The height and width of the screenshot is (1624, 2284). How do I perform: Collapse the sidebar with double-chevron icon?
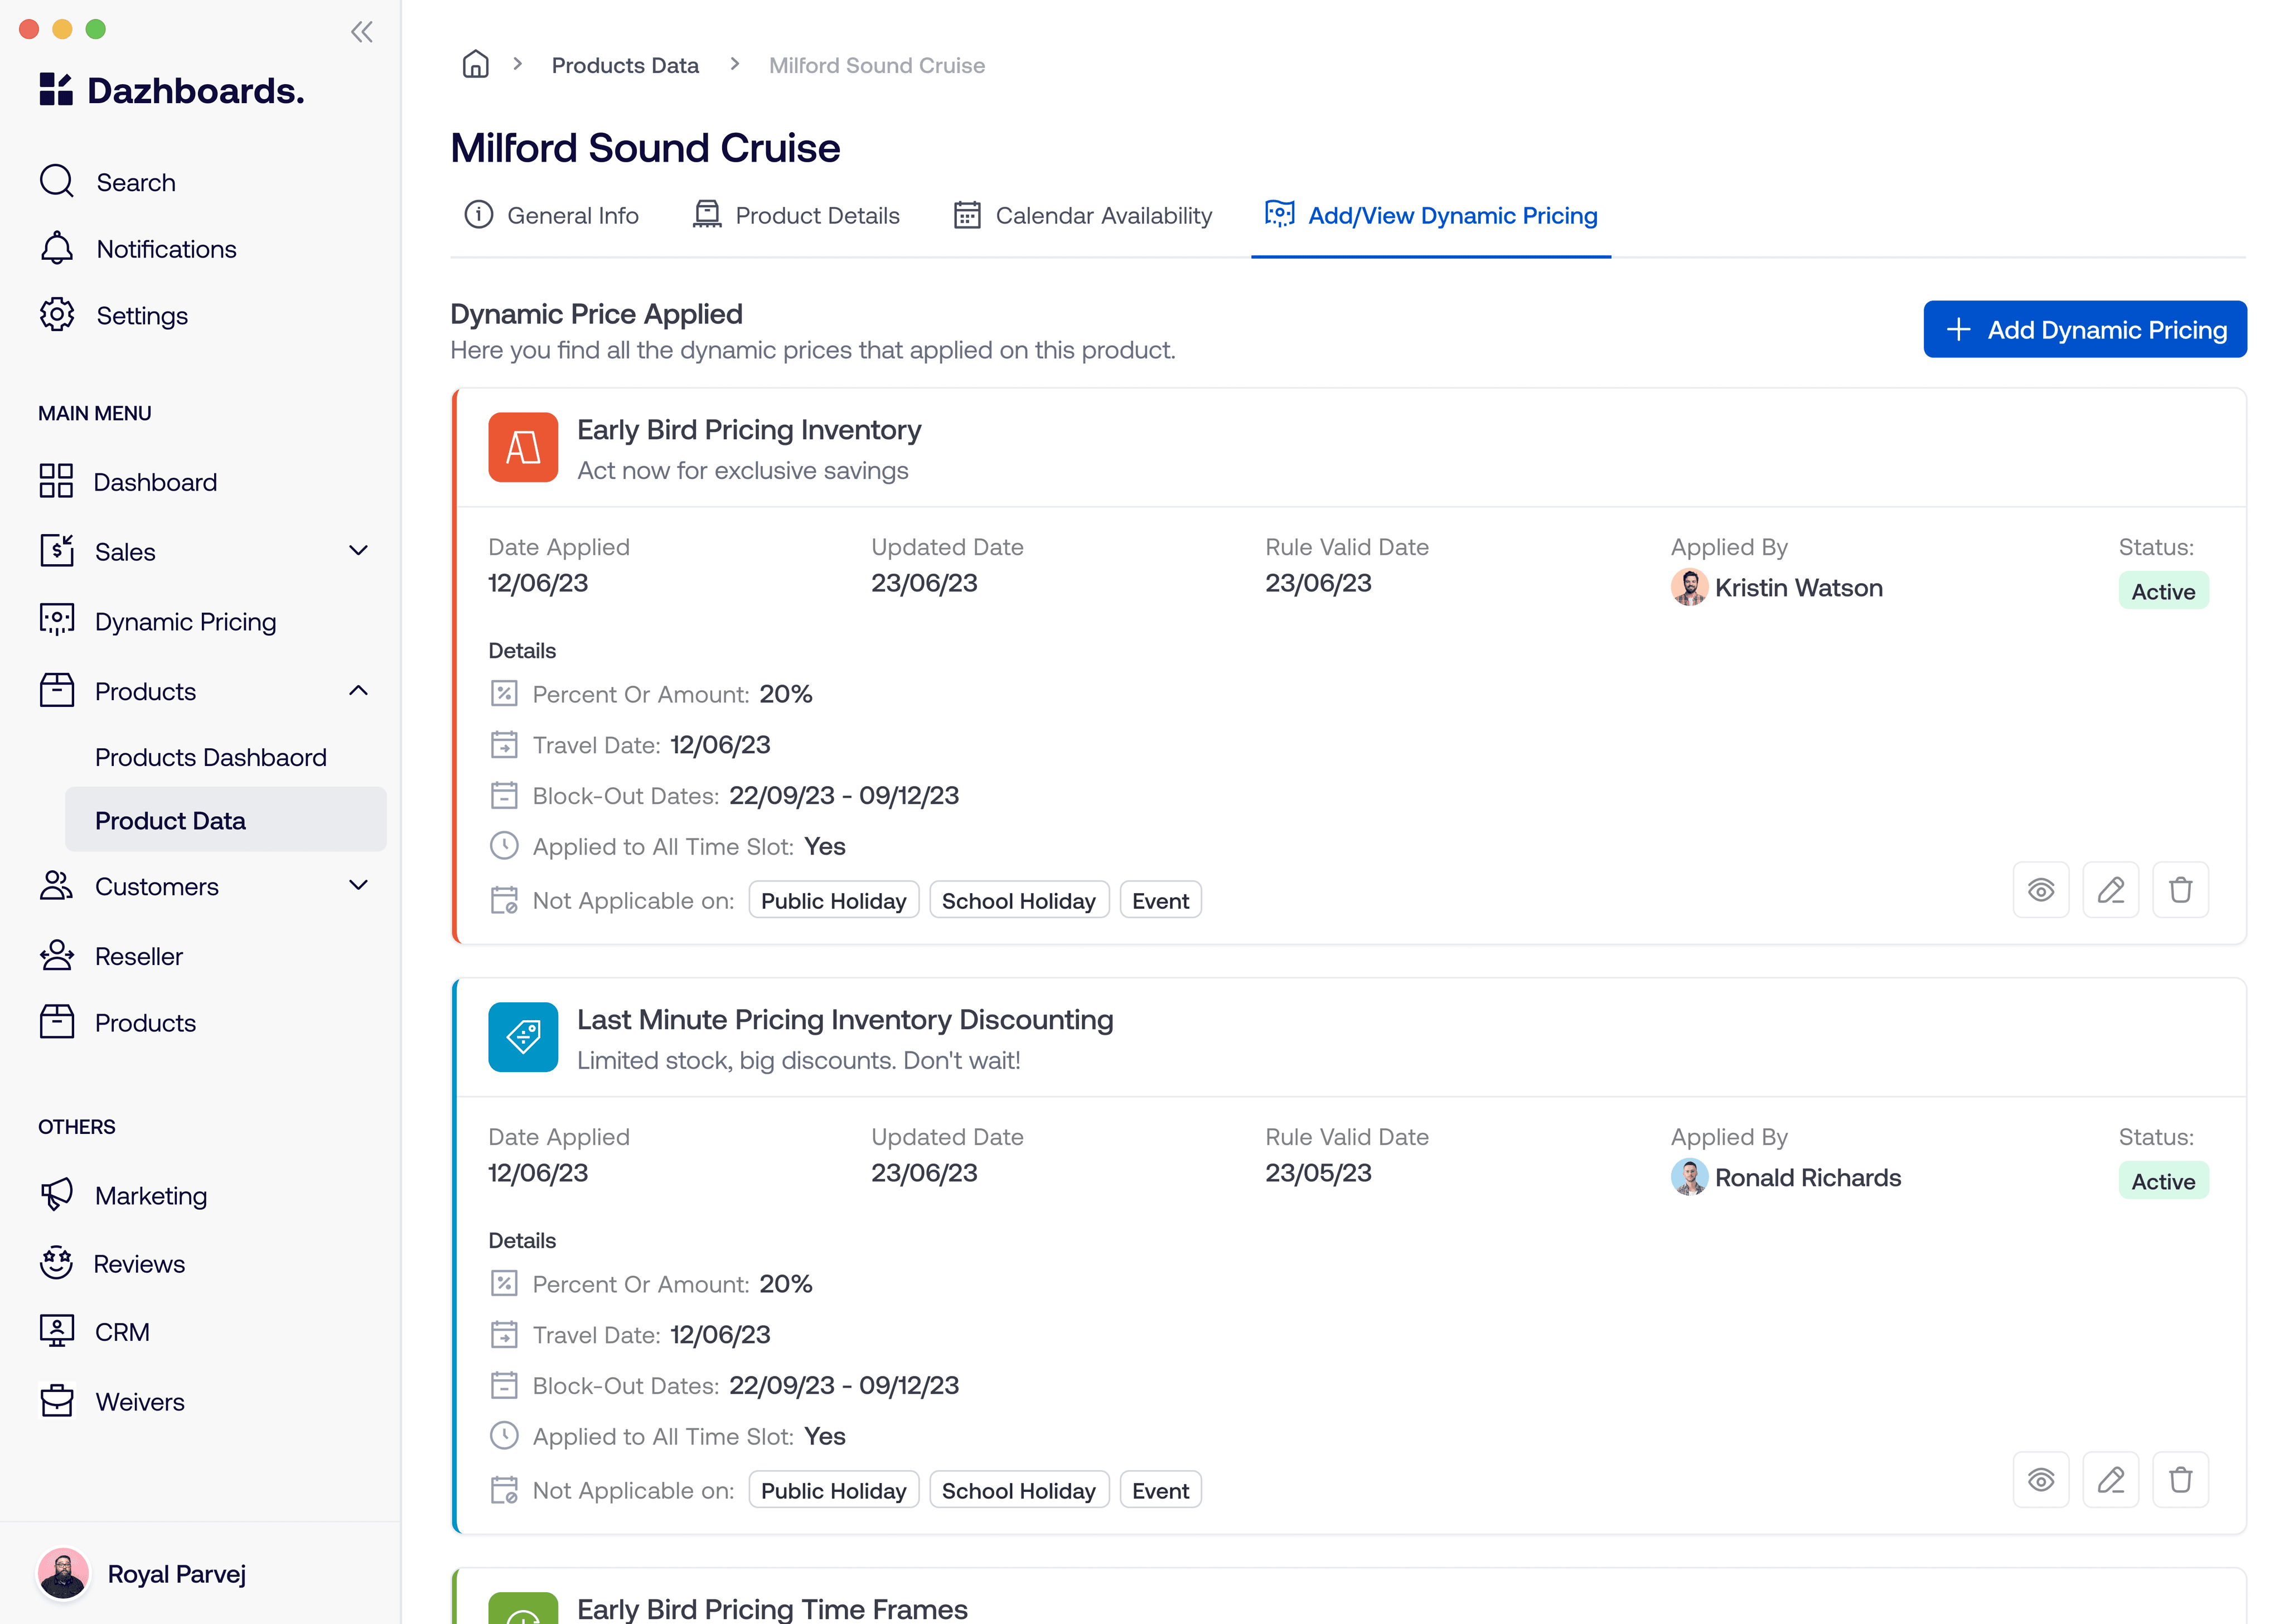tap(362, 32)
